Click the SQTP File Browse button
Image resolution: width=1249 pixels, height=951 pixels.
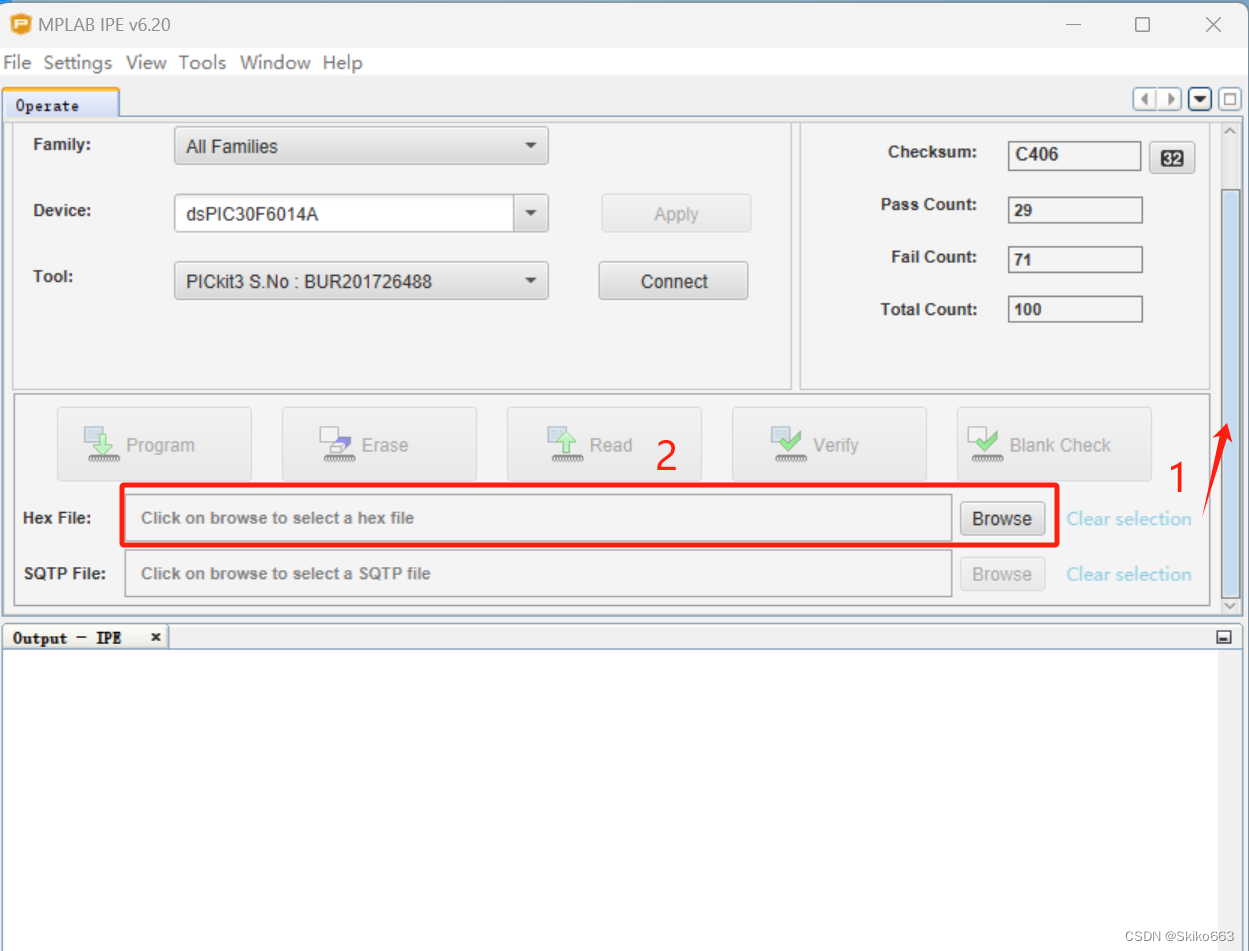pos(1002,574)
